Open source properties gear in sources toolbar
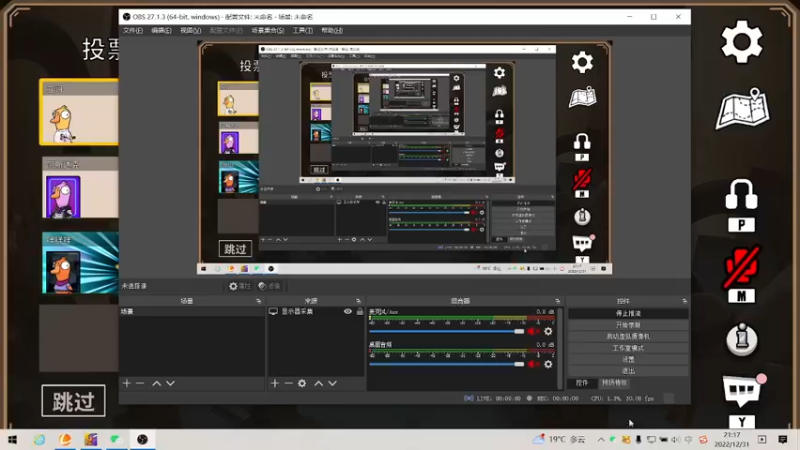The image size is (800, 450). point(302,383)
